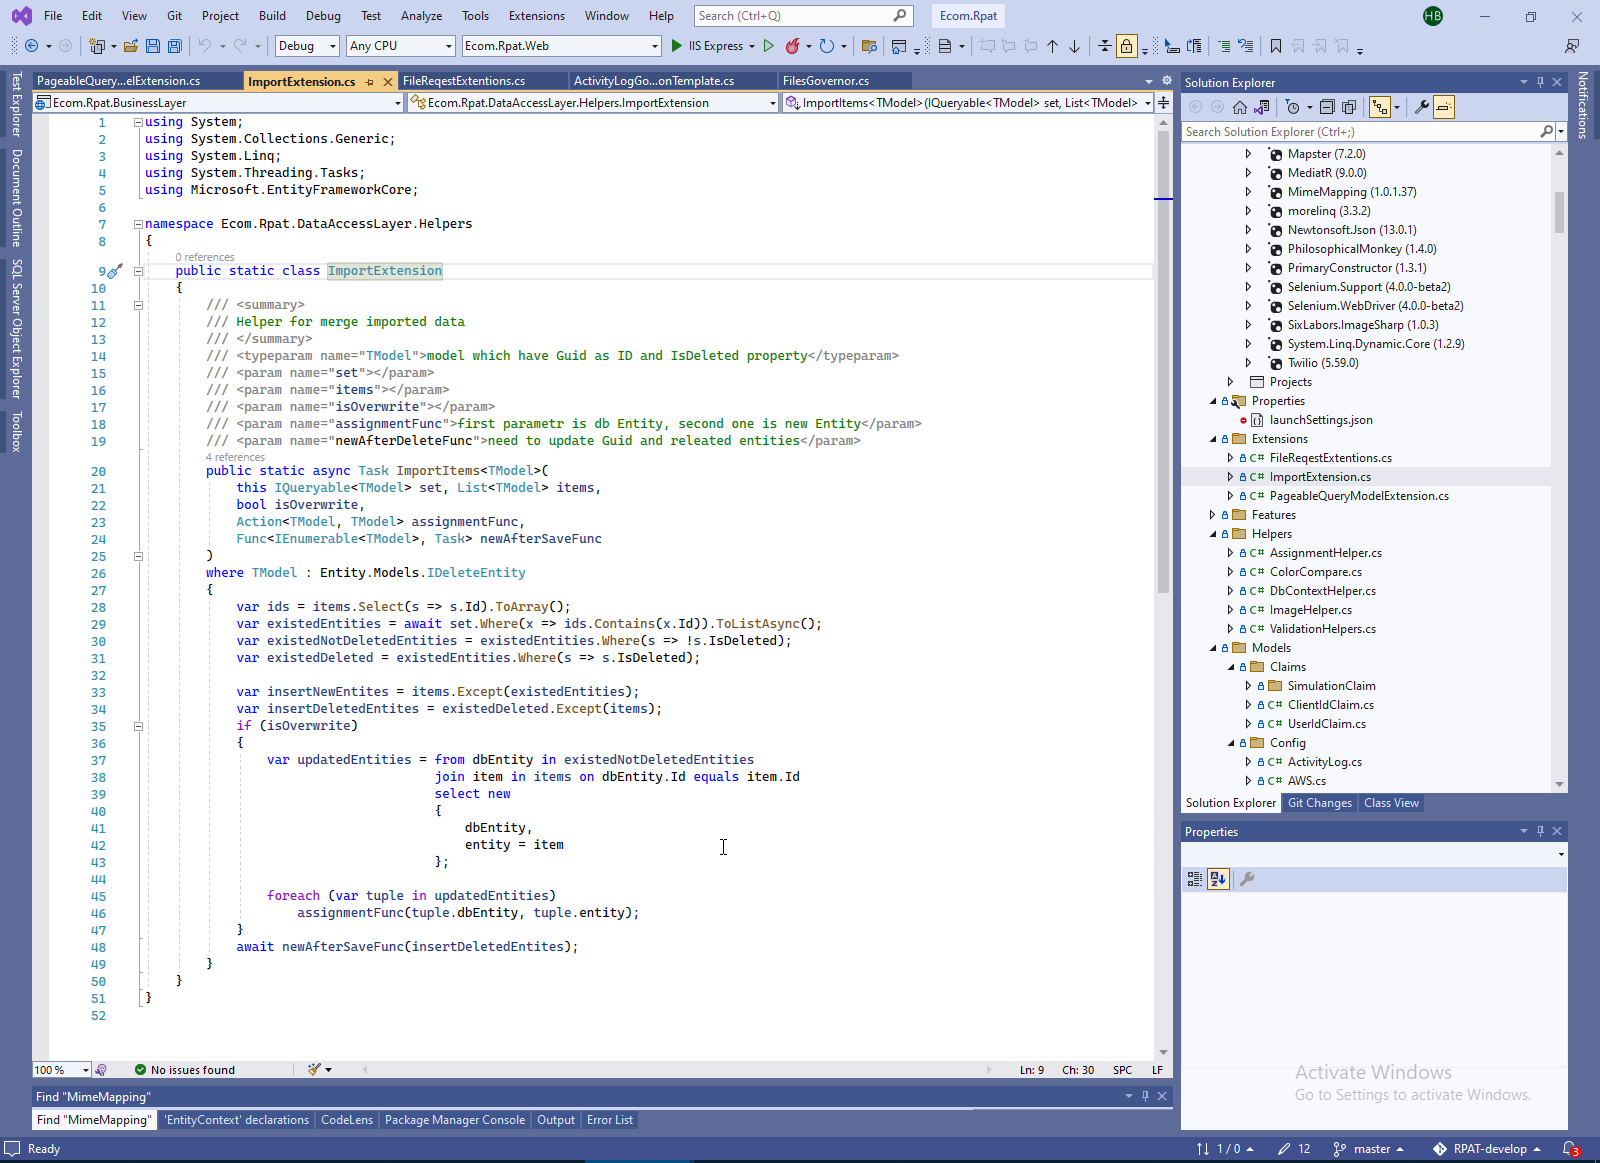
Task: Collapse all nodes in Solution Explorer
Action: 1327,107
